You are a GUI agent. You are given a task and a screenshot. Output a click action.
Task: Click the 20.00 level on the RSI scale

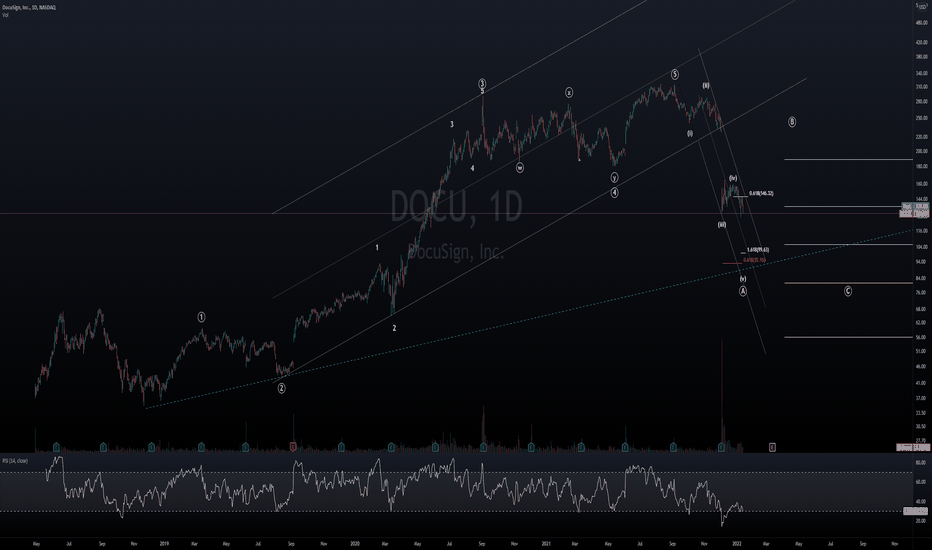click(920, 521)
